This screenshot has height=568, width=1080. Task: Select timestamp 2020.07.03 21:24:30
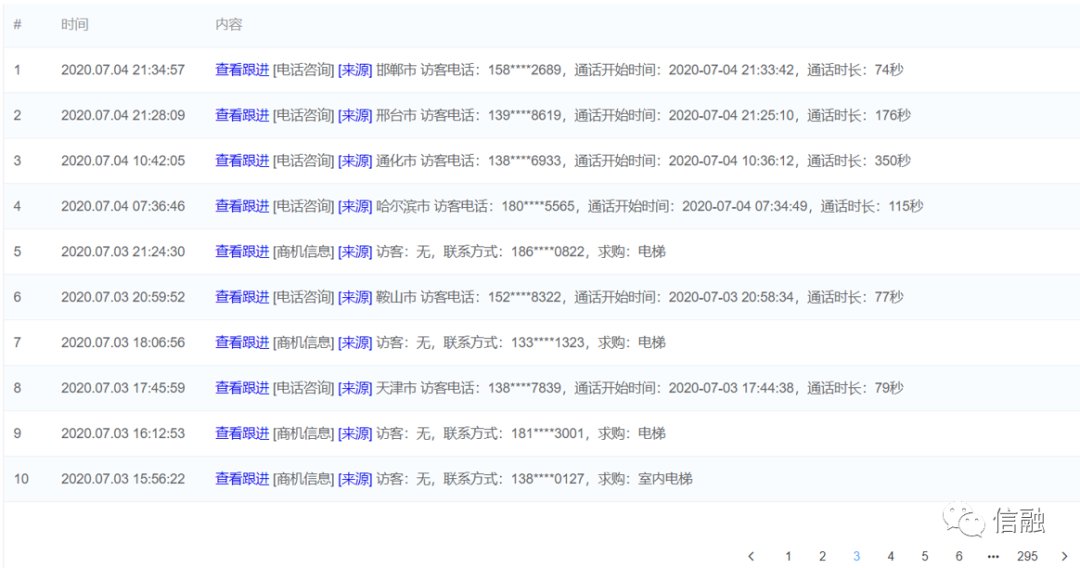[123, 251]
